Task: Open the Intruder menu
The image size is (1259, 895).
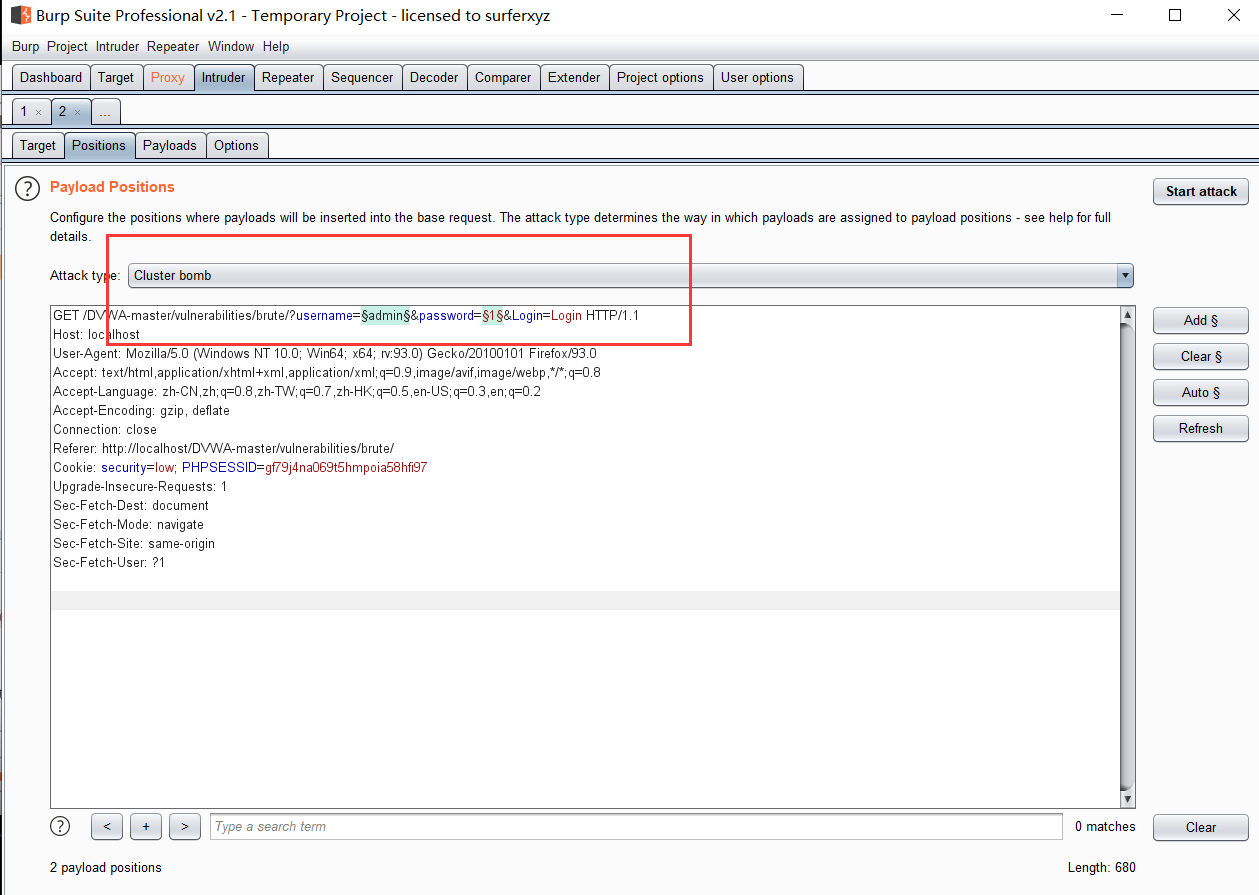Action: [119, 47]
